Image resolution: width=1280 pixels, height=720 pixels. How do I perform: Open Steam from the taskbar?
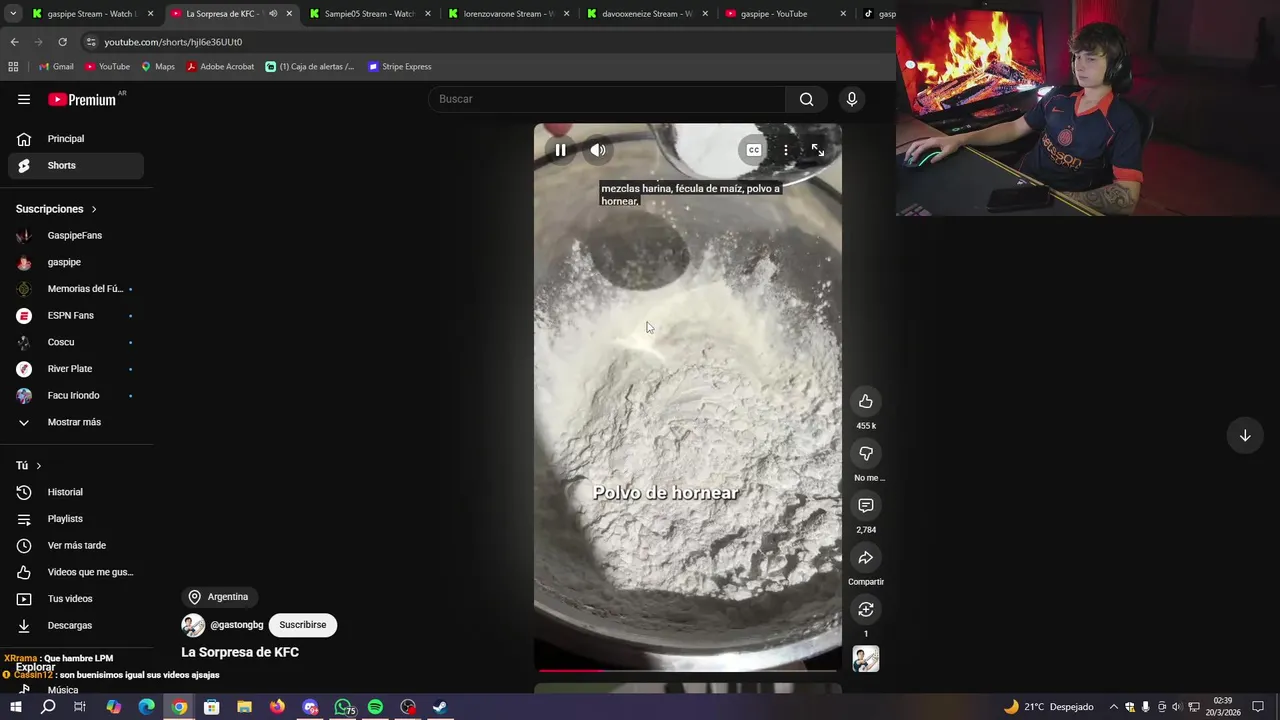click(440, 707)
